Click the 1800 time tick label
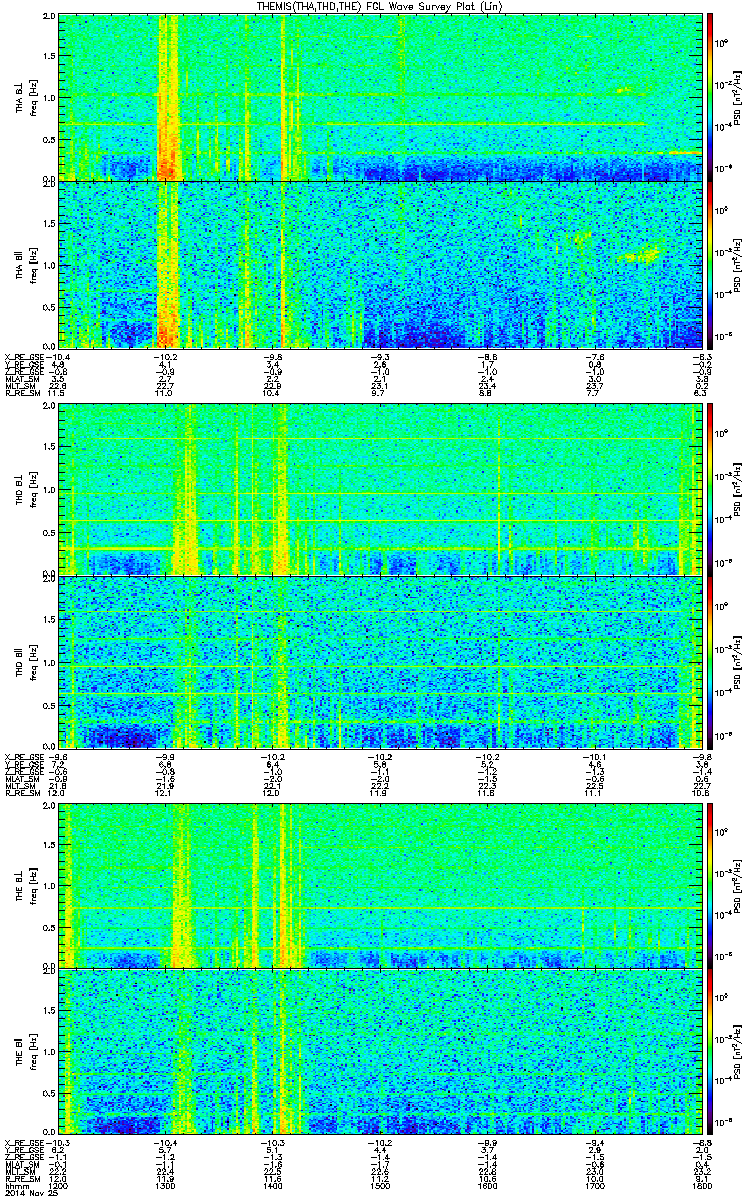The image size is (750, 1200). [702, 1188]
